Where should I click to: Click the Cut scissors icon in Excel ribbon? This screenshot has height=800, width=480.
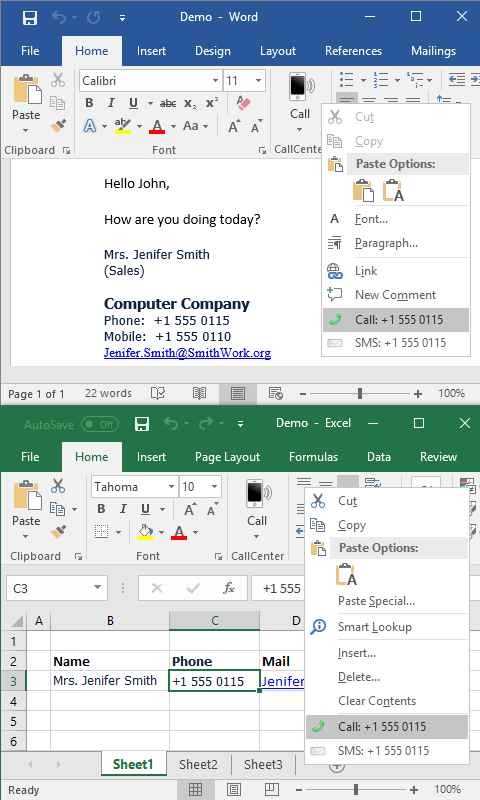tap(58, 486)
